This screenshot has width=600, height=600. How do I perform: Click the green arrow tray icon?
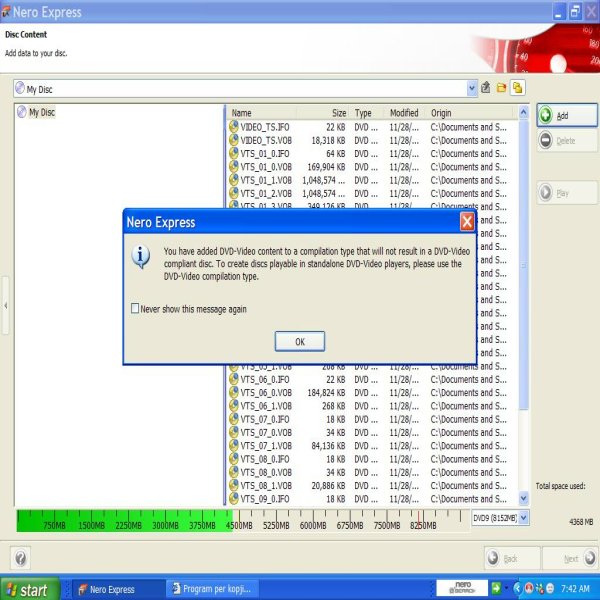[496, 587]
